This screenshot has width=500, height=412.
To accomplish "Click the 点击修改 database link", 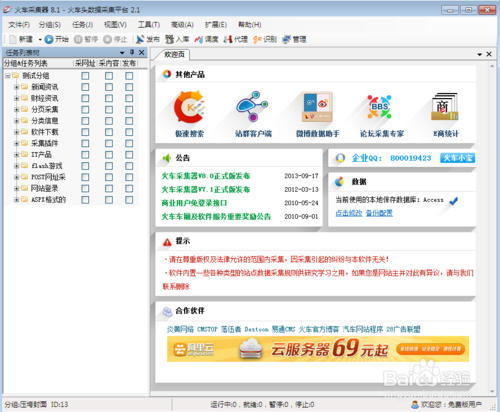I will coord(349,213).
